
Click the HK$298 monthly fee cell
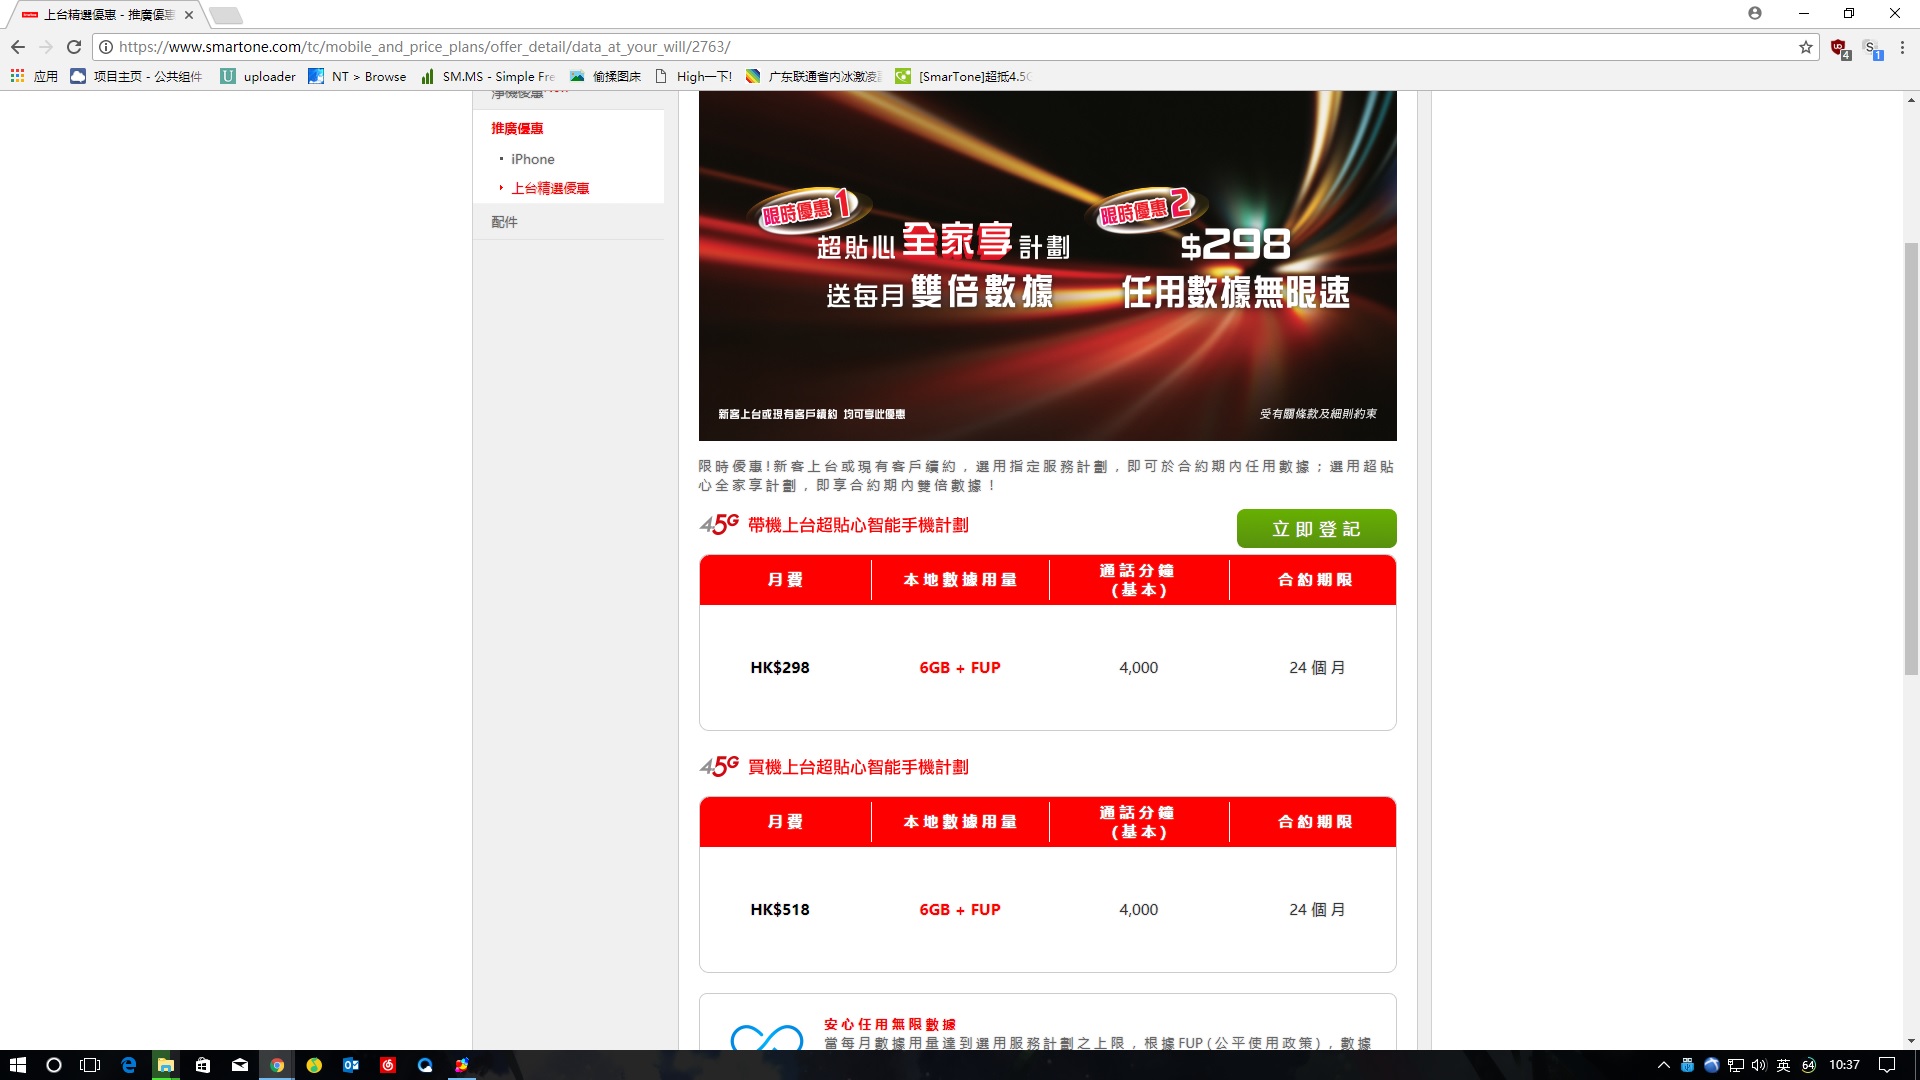tap(780, 667)
